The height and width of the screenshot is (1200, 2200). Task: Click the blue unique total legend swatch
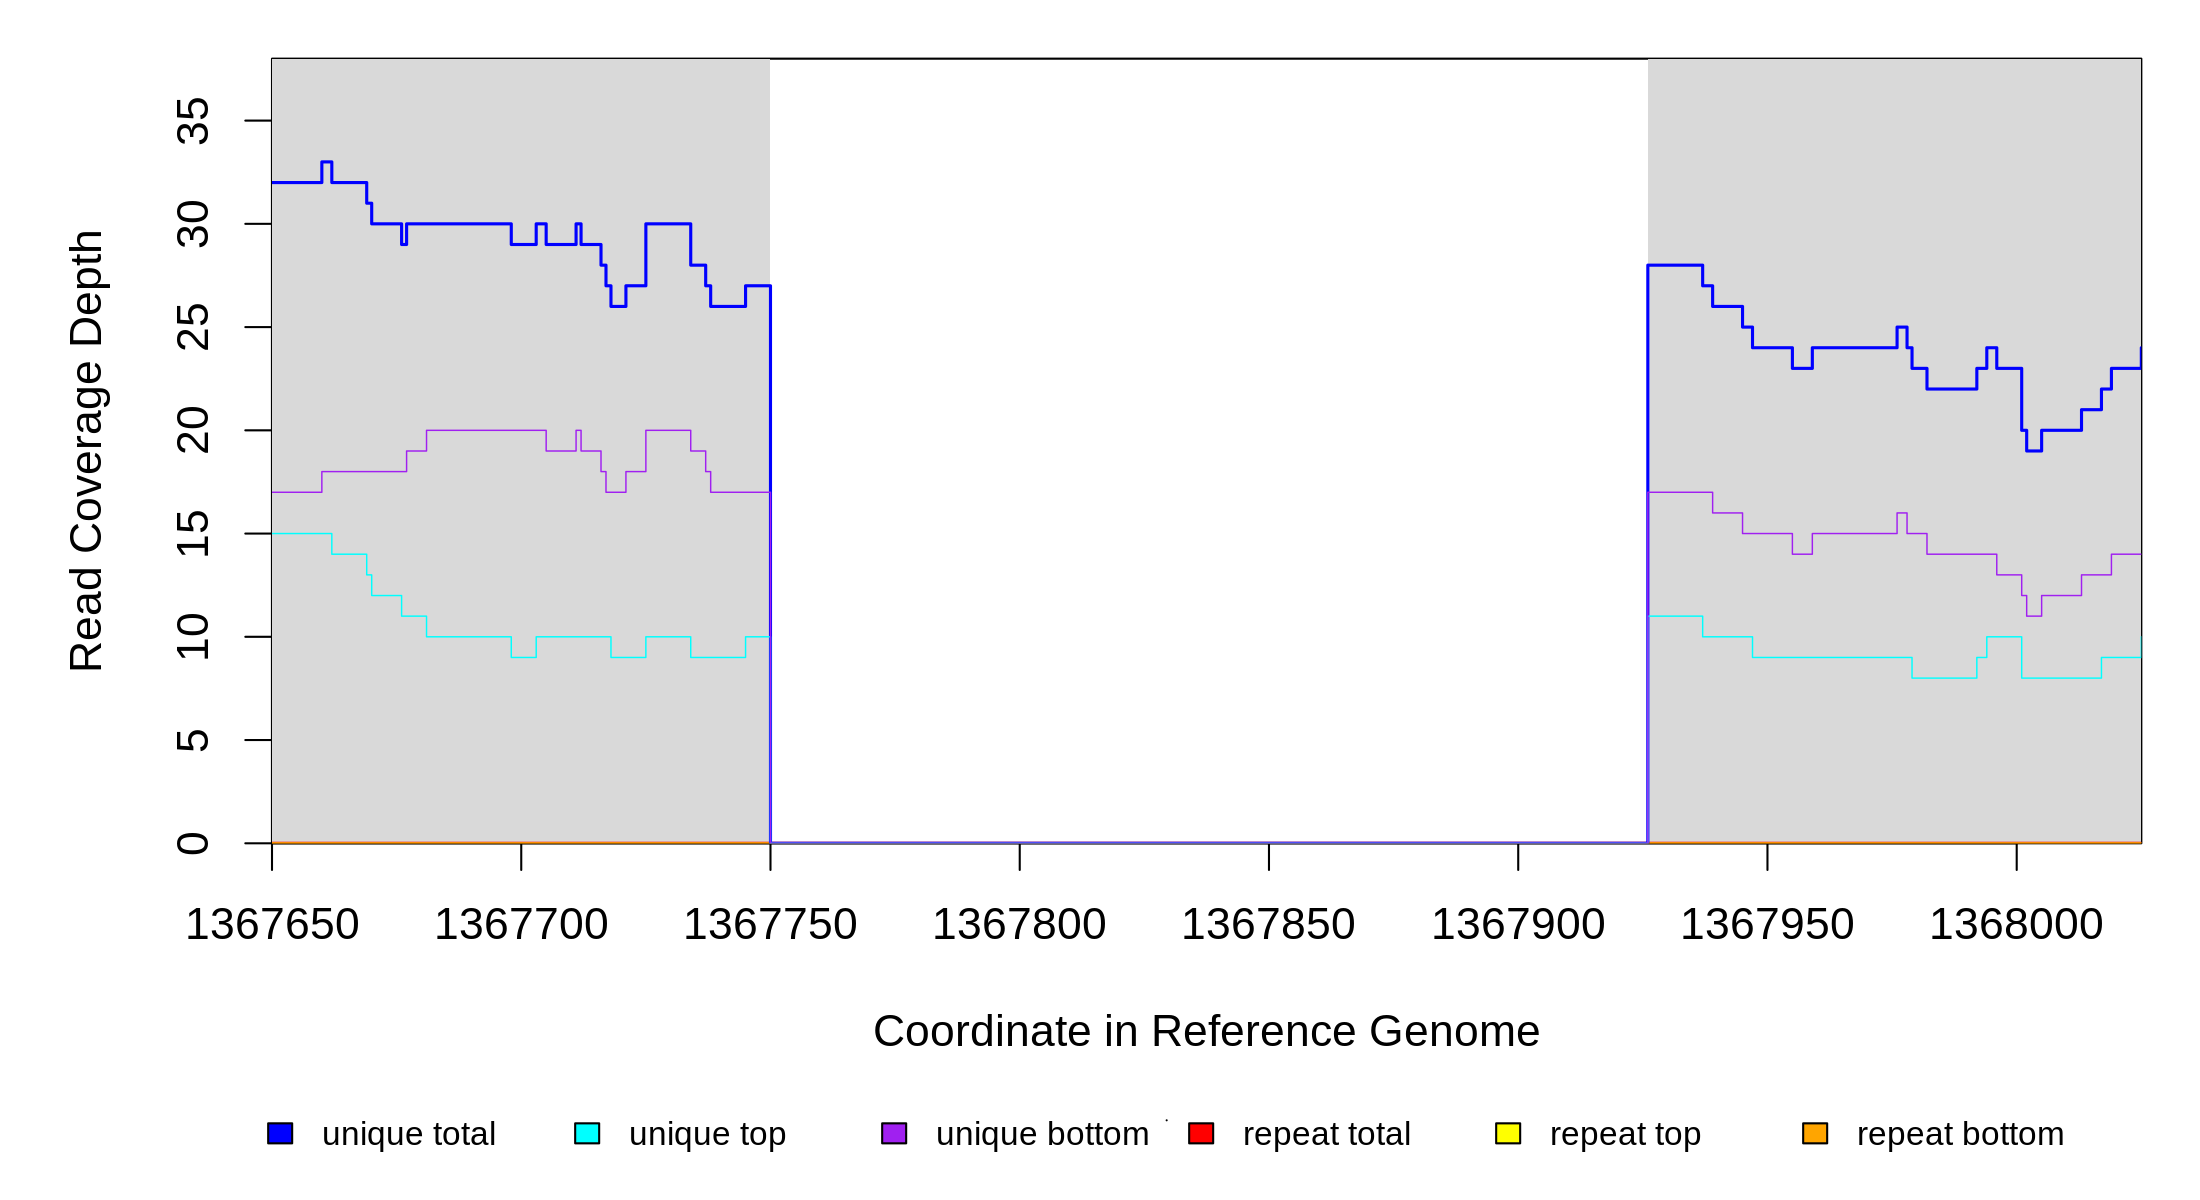coord(280,1133)
